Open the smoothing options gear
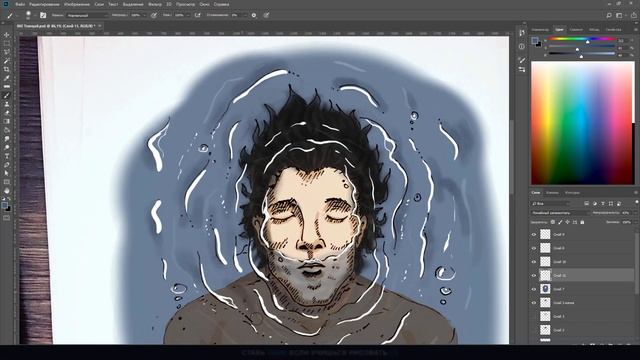The height and width of the screenshot is (360, 640). point(254,15)
